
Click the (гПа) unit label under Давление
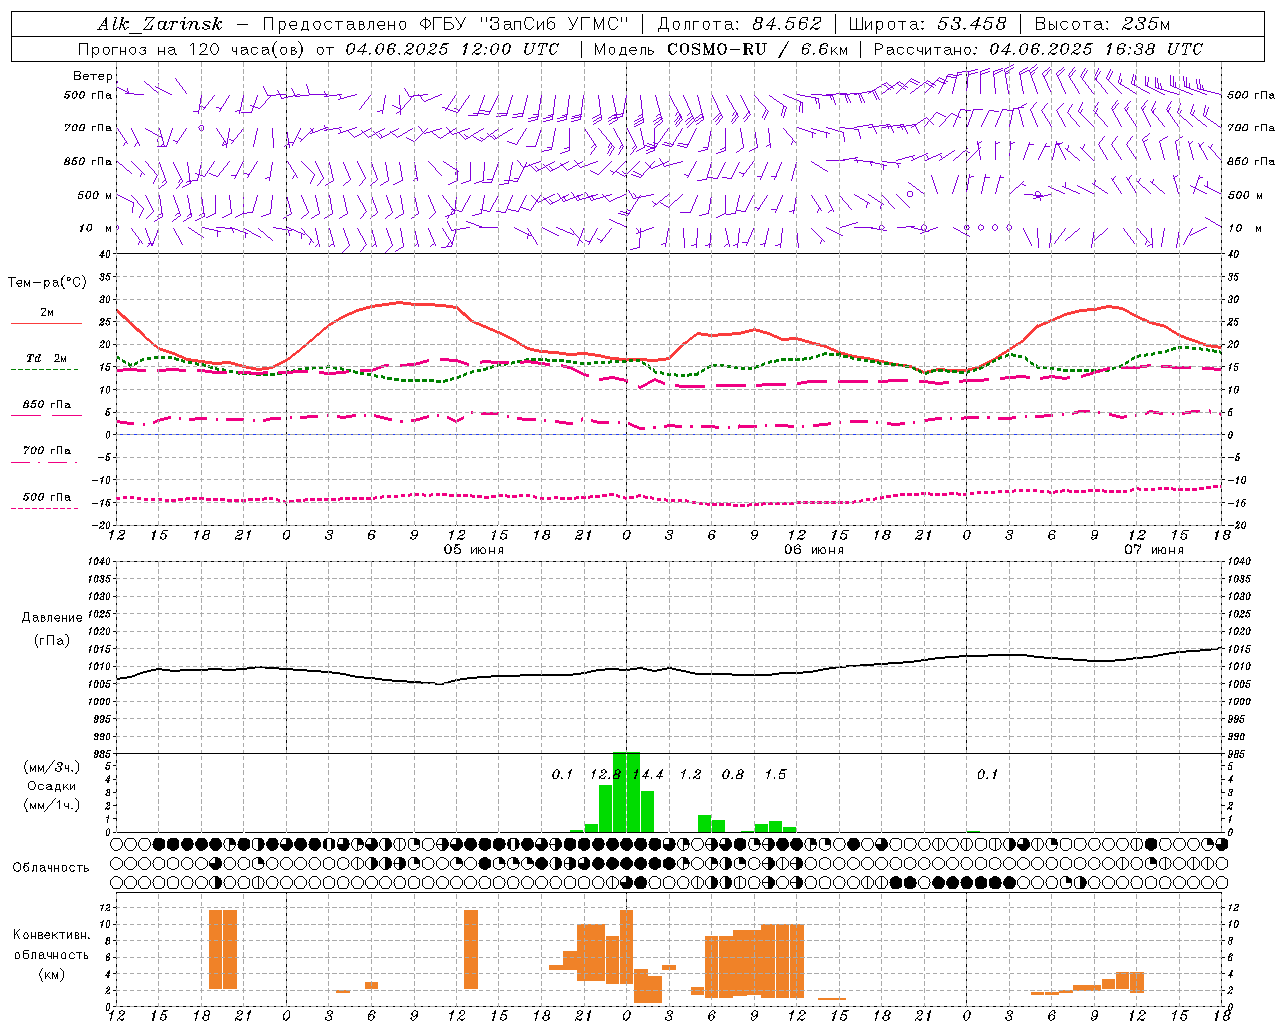(52, 641)
